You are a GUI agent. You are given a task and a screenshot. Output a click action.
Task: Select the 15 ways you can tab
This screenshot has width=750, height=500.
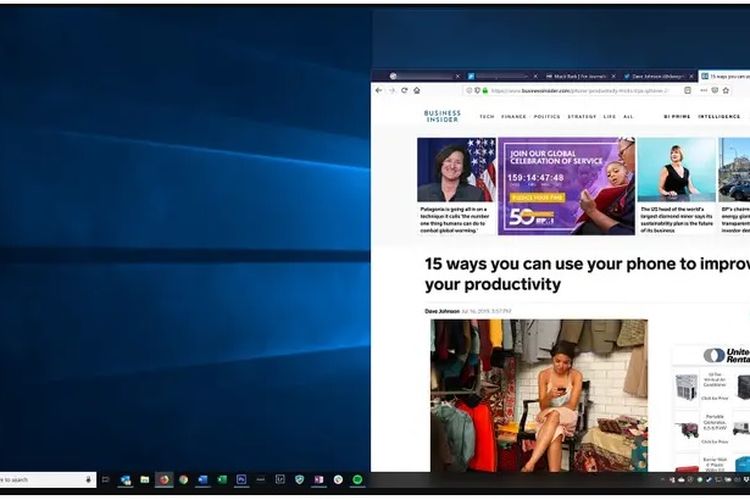click(x=724, y=76)
